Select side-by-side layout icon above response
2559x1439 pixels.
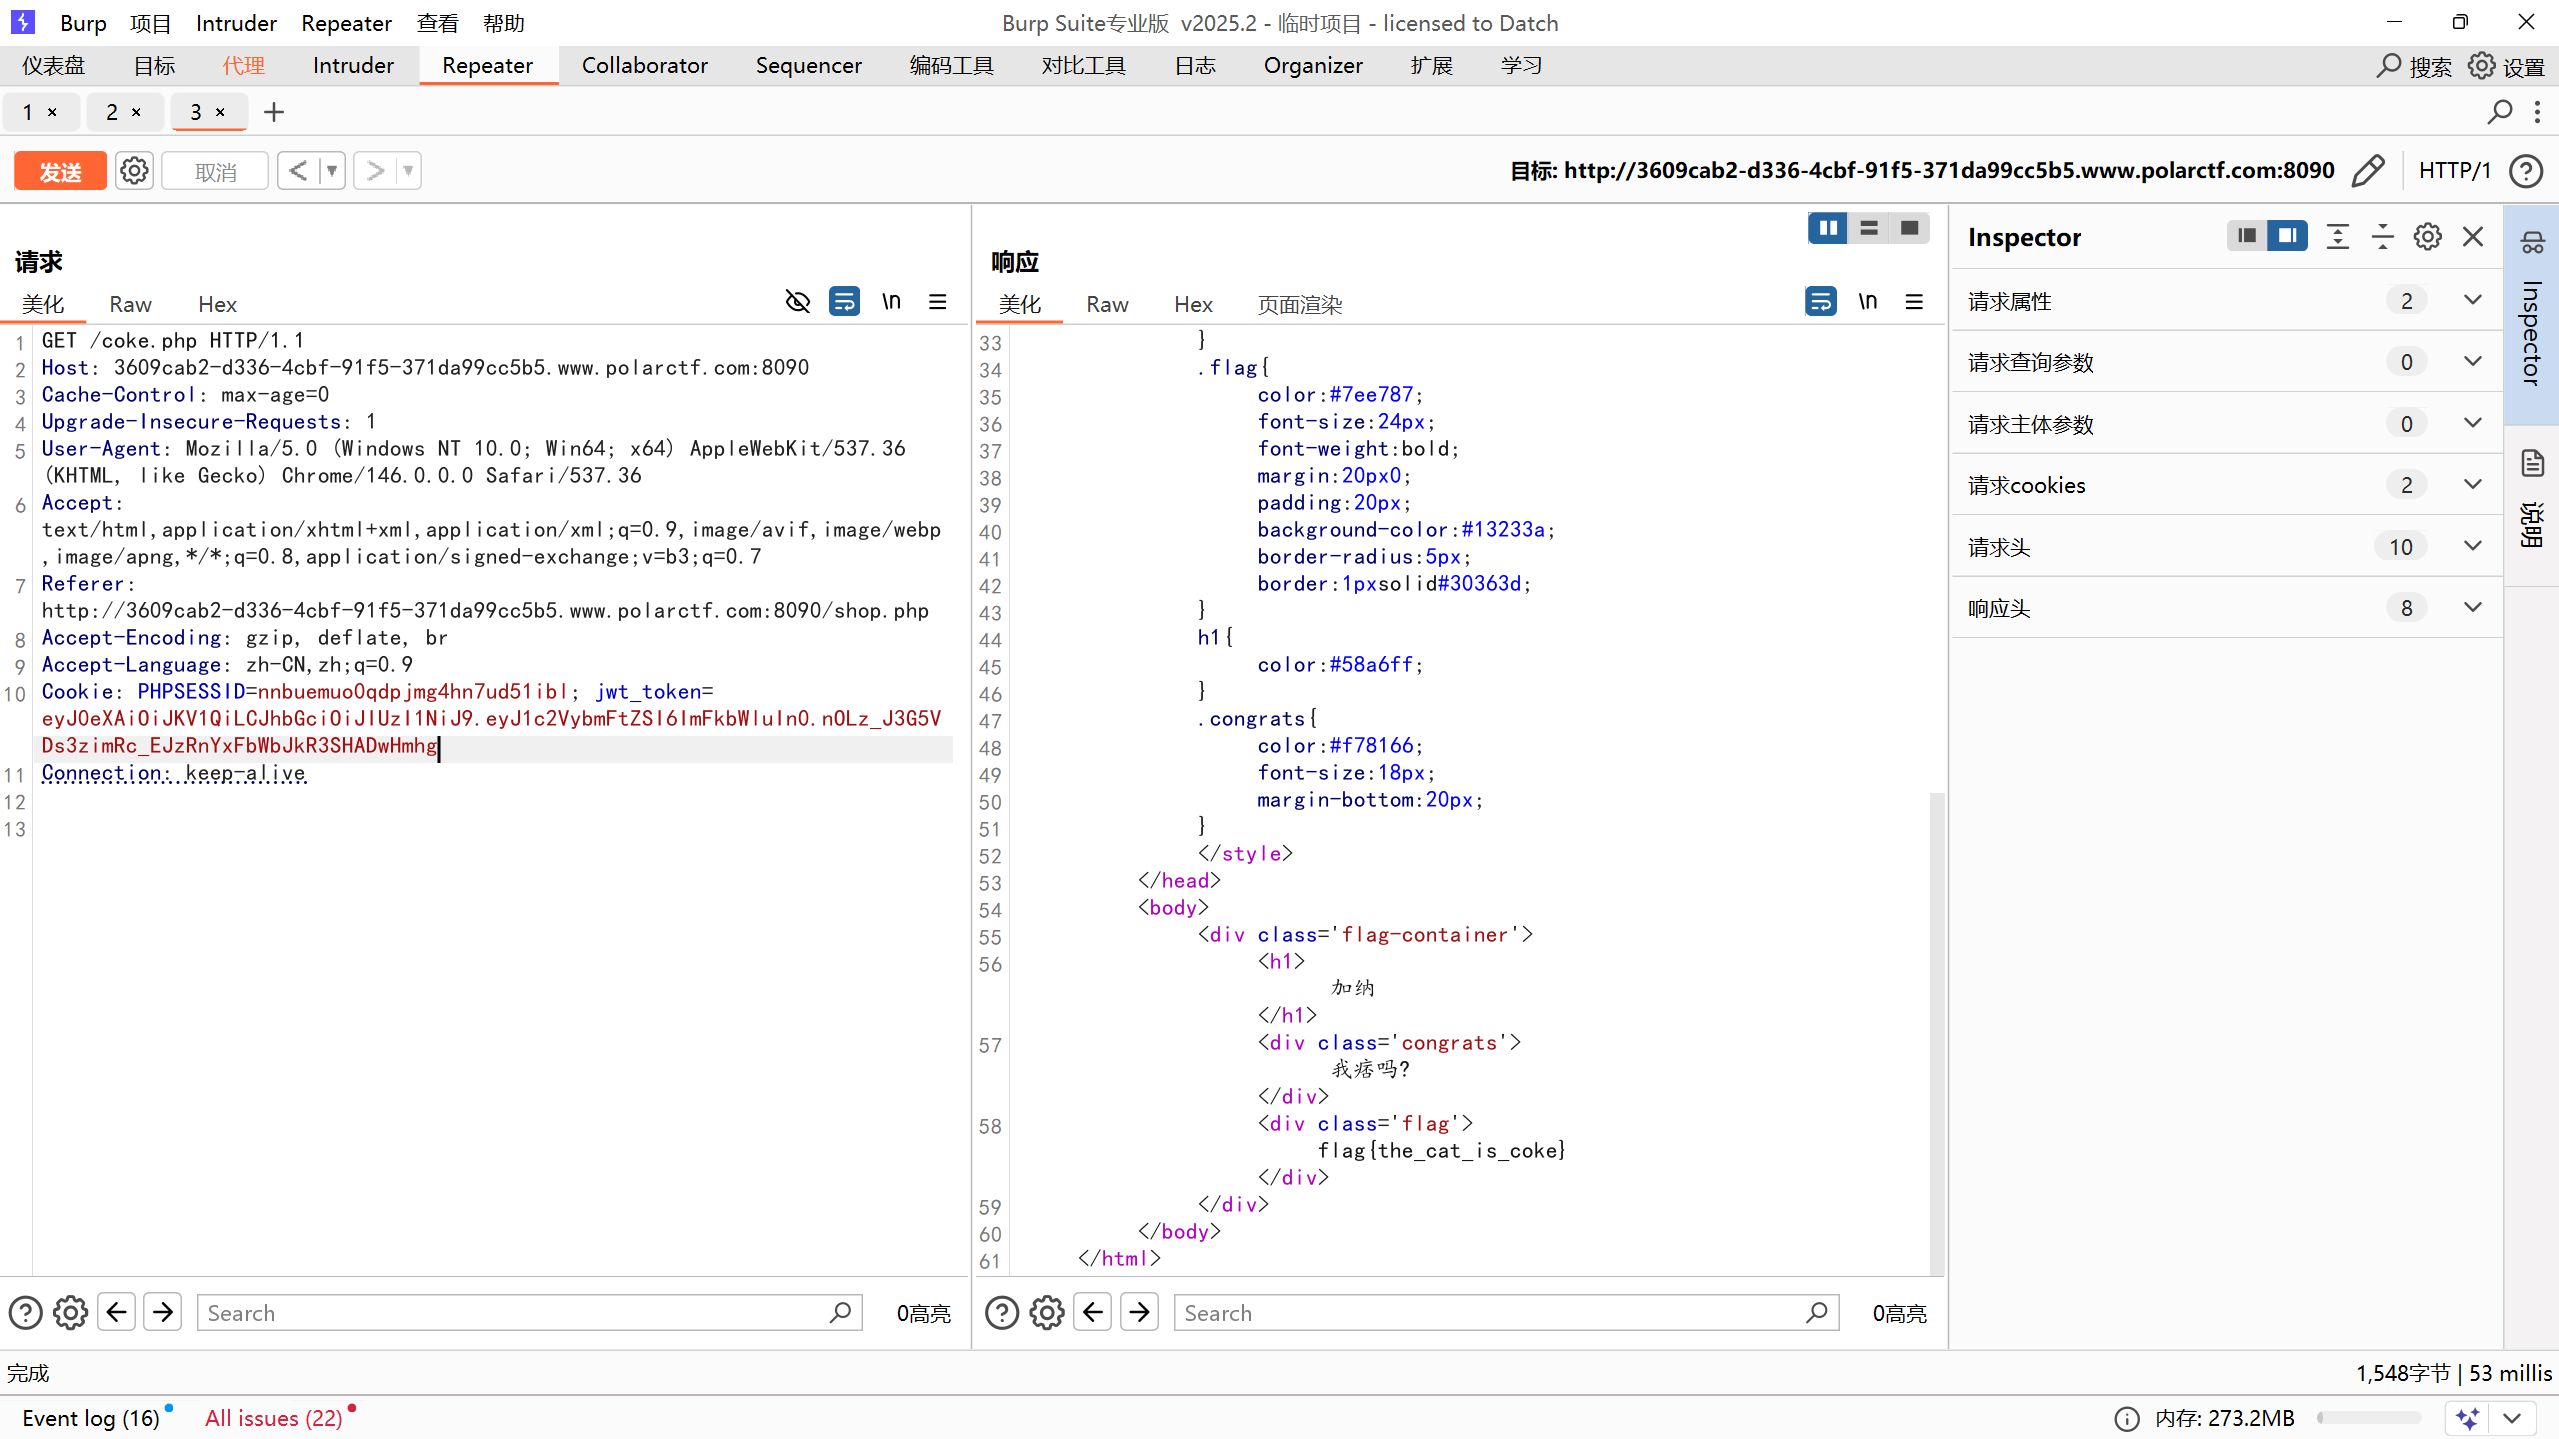click(x=1828, y=229)
